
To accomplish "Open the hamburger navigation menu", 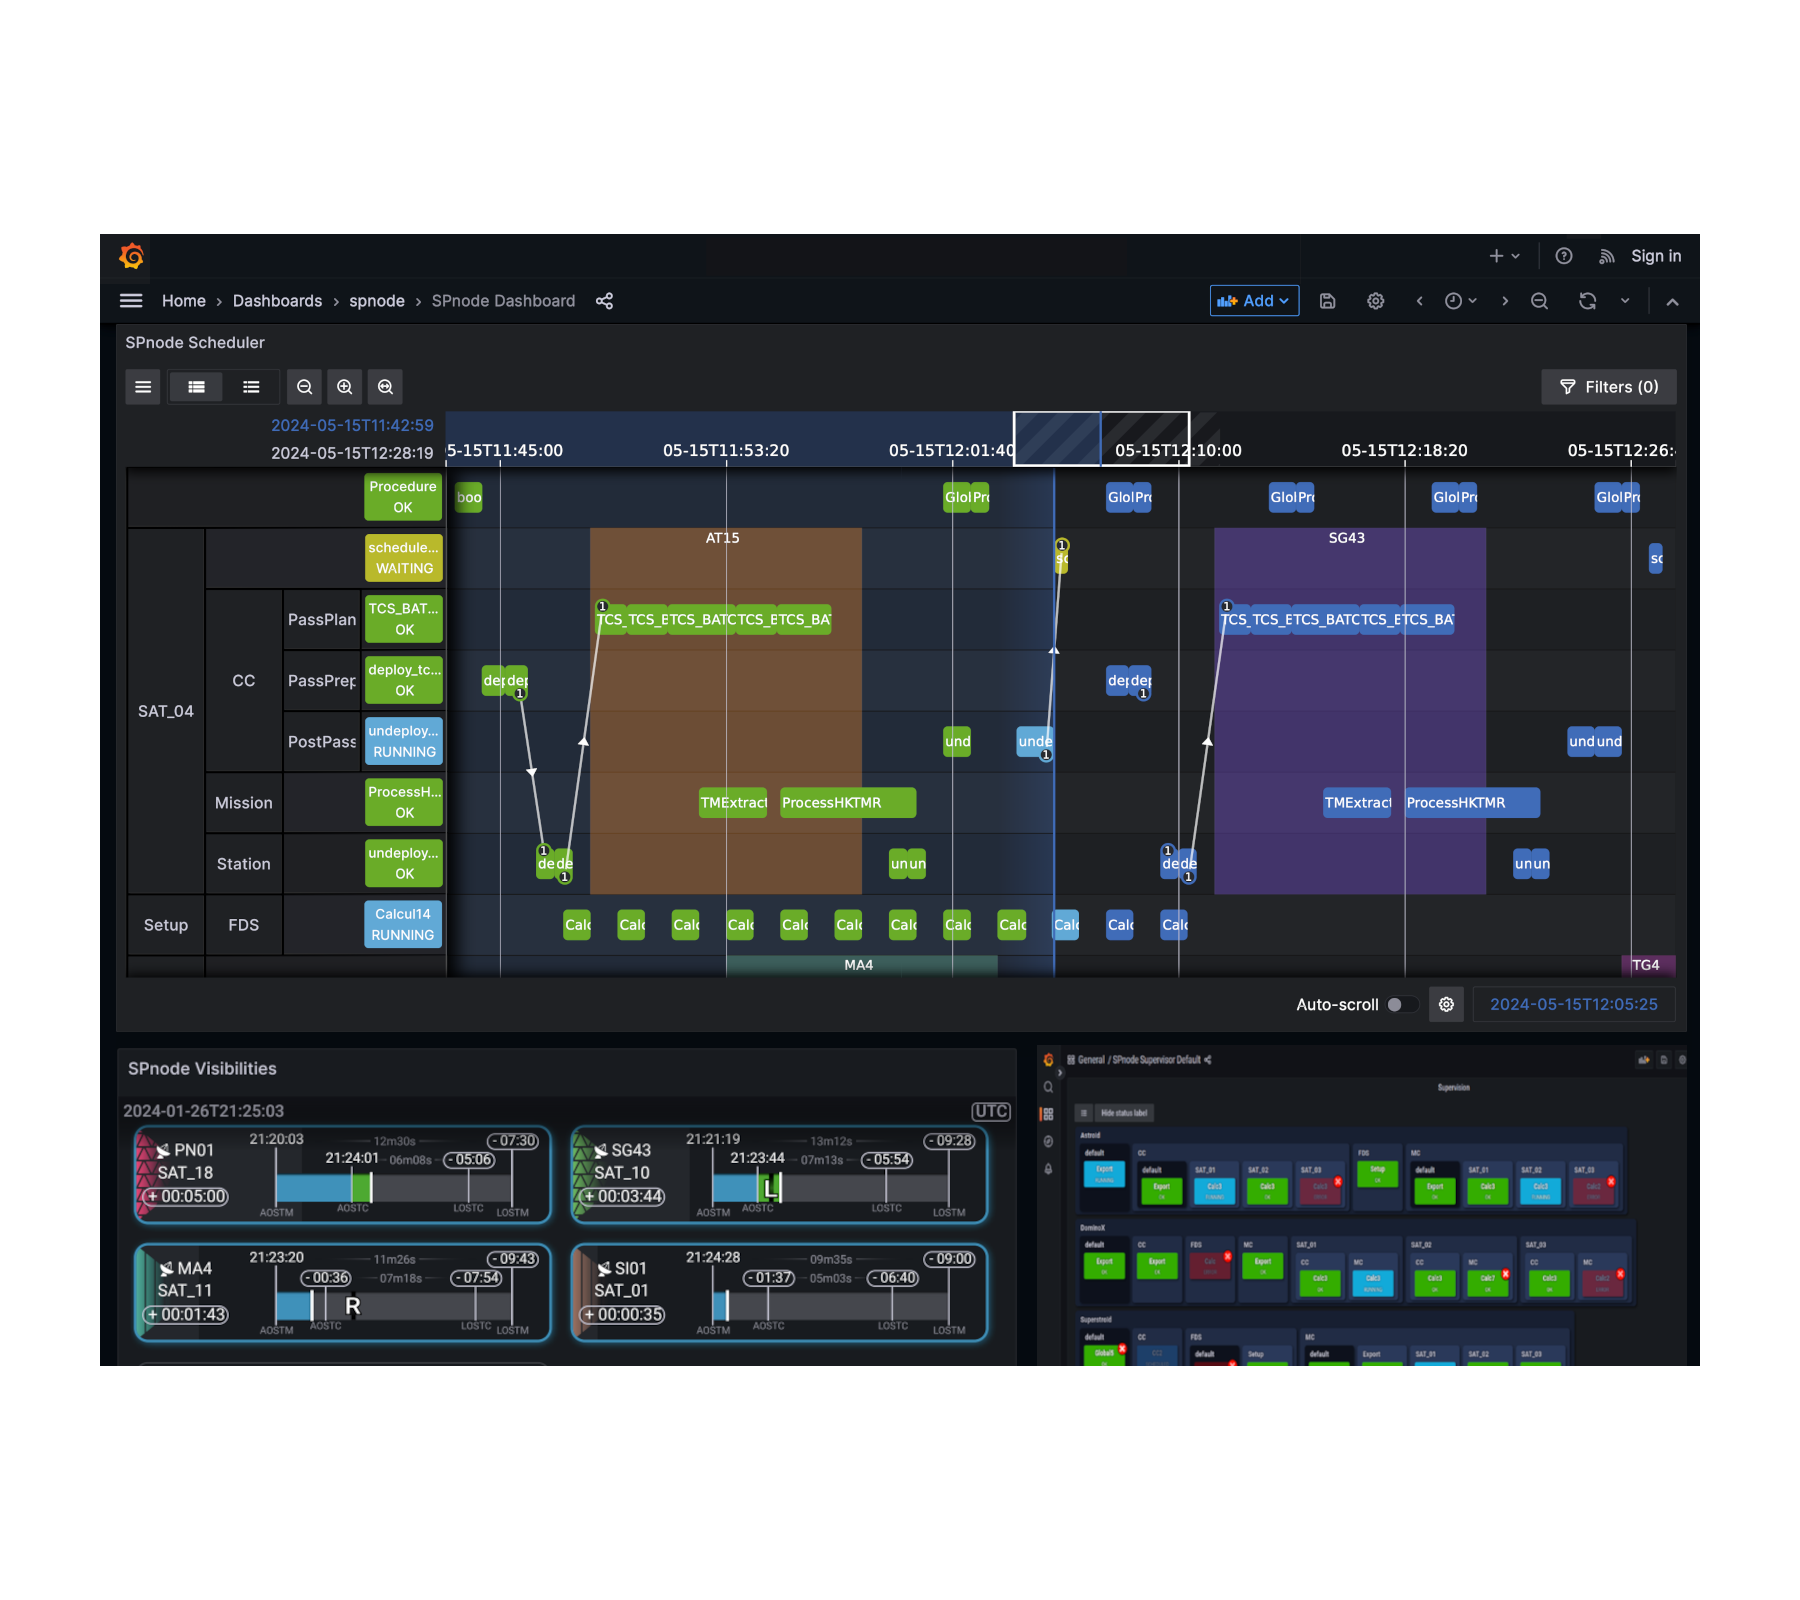I will coord(131,301).
